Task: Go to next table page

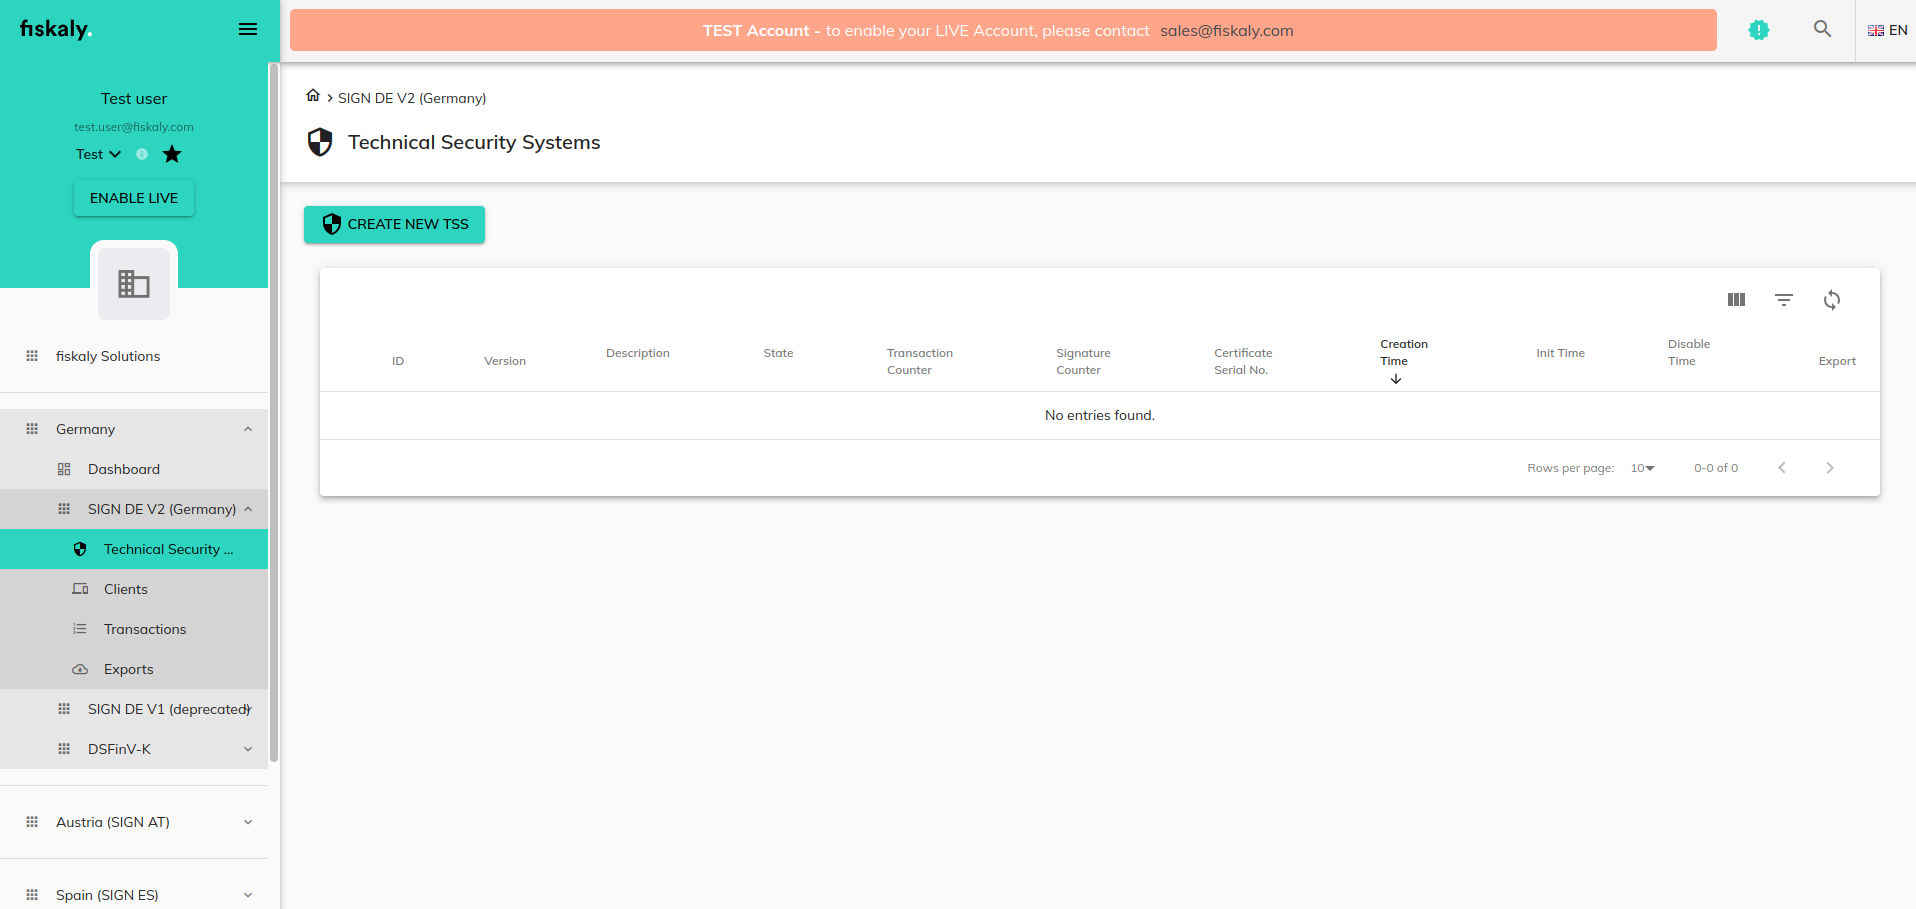Action: pos(1830,468)
